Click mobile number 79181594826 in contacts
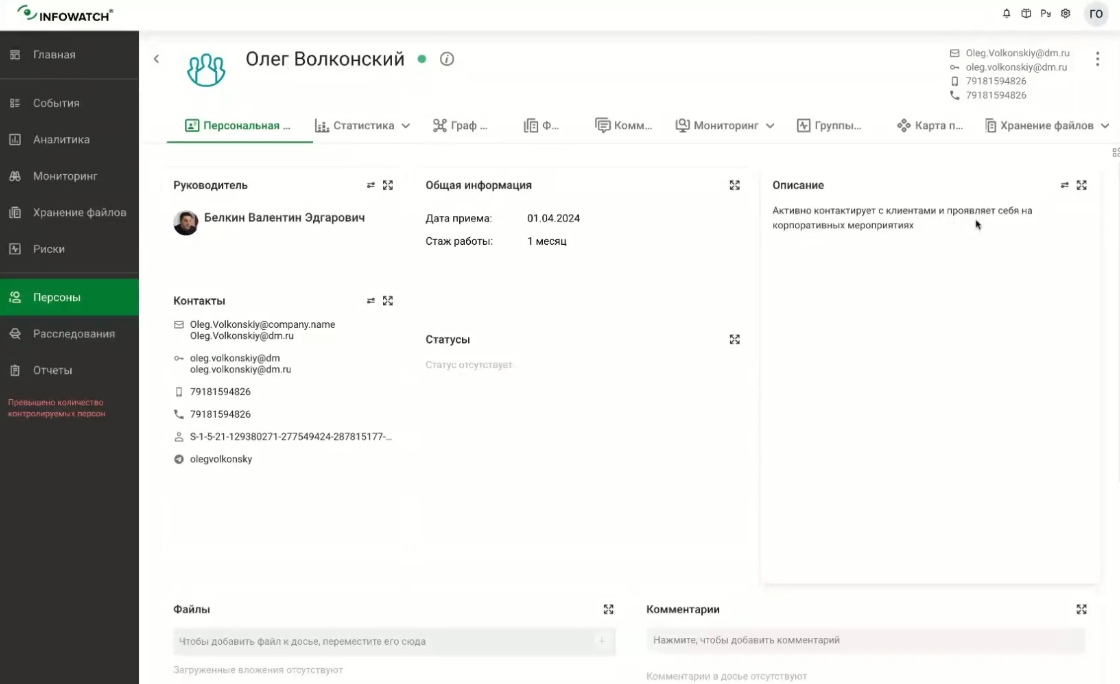Screen dimensions: 1120x684 point(220,391)
